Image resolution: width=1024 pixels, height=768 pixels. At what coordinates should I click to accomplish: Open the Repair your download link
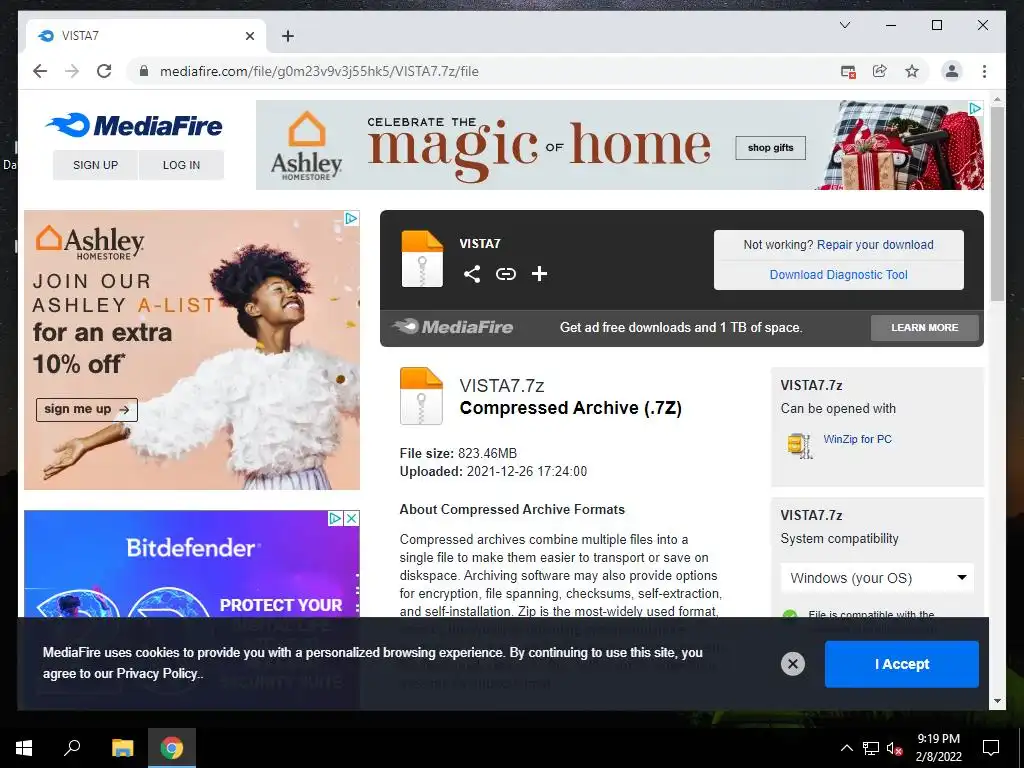(x=875, y=245)
